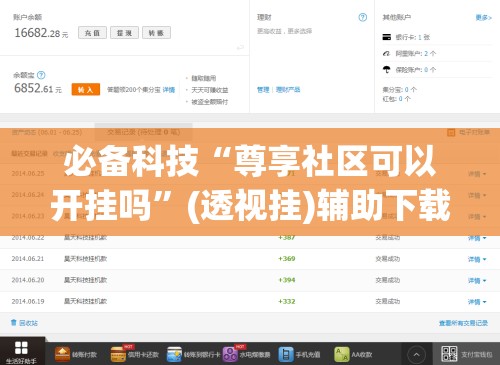Click 交易成功 status in the +332 row
Viewport: 500px width, 365px height.
click(388, 301)
